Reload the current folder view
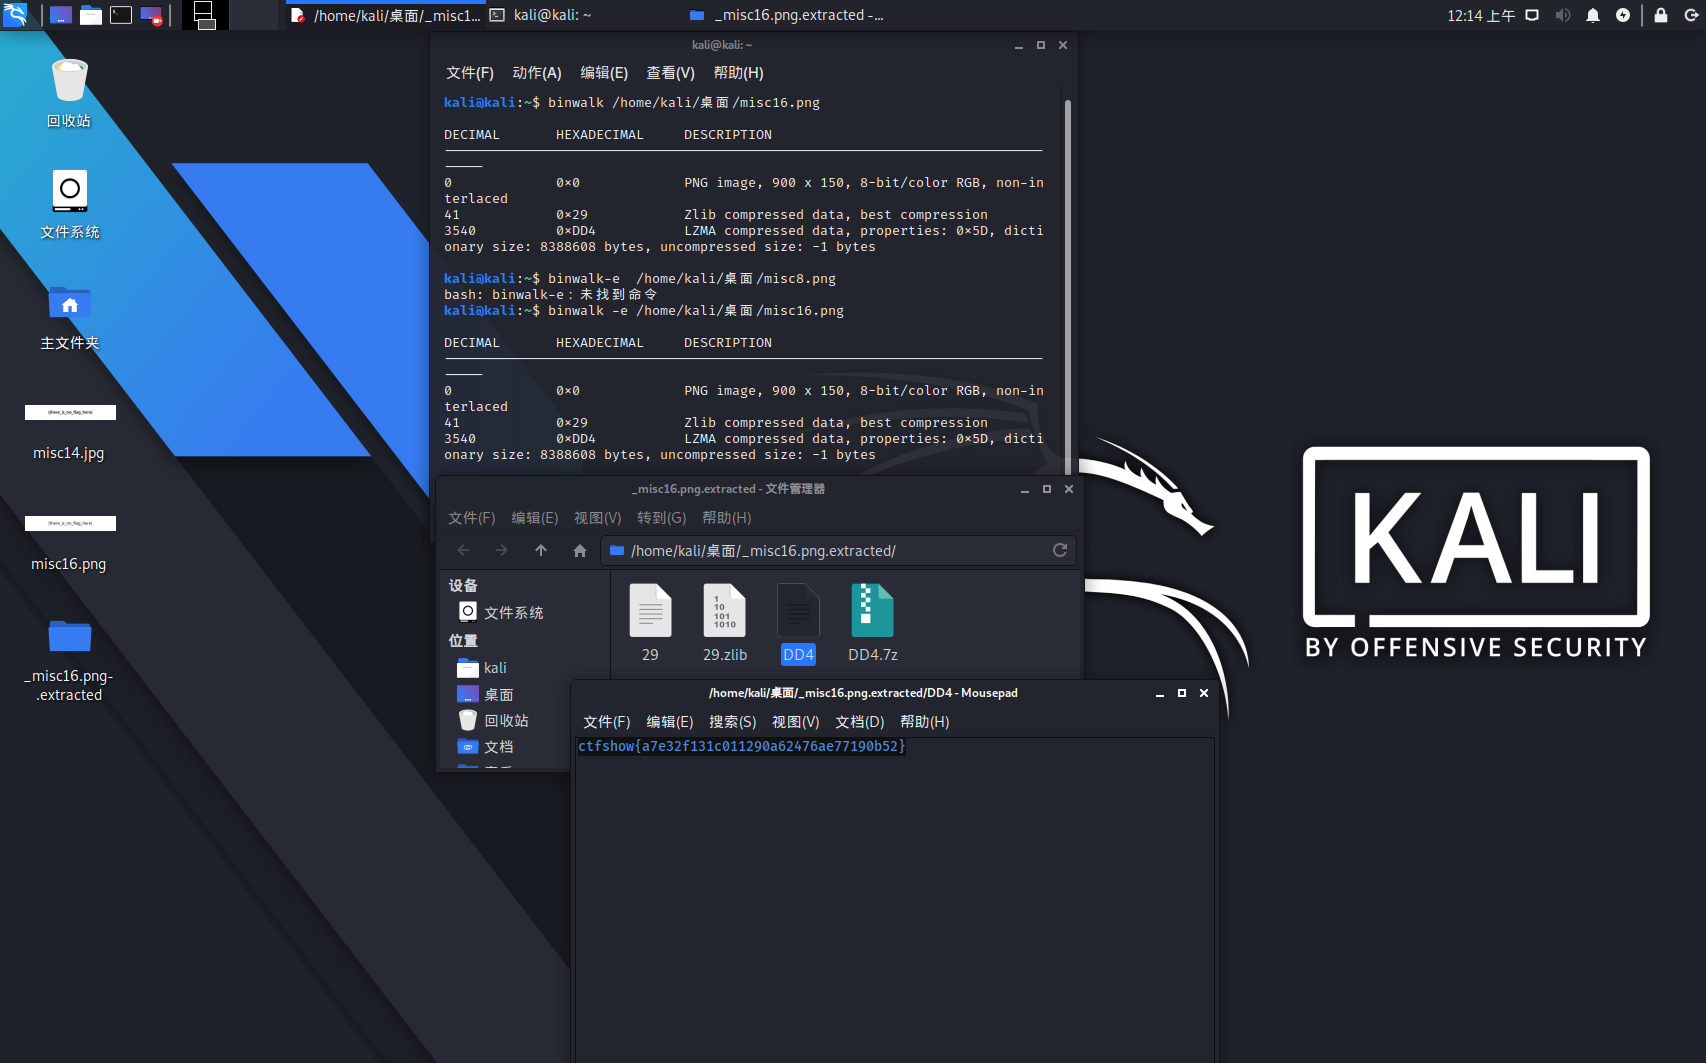This screenshot has width=1706, height=1063. (x=1060, y=550)
